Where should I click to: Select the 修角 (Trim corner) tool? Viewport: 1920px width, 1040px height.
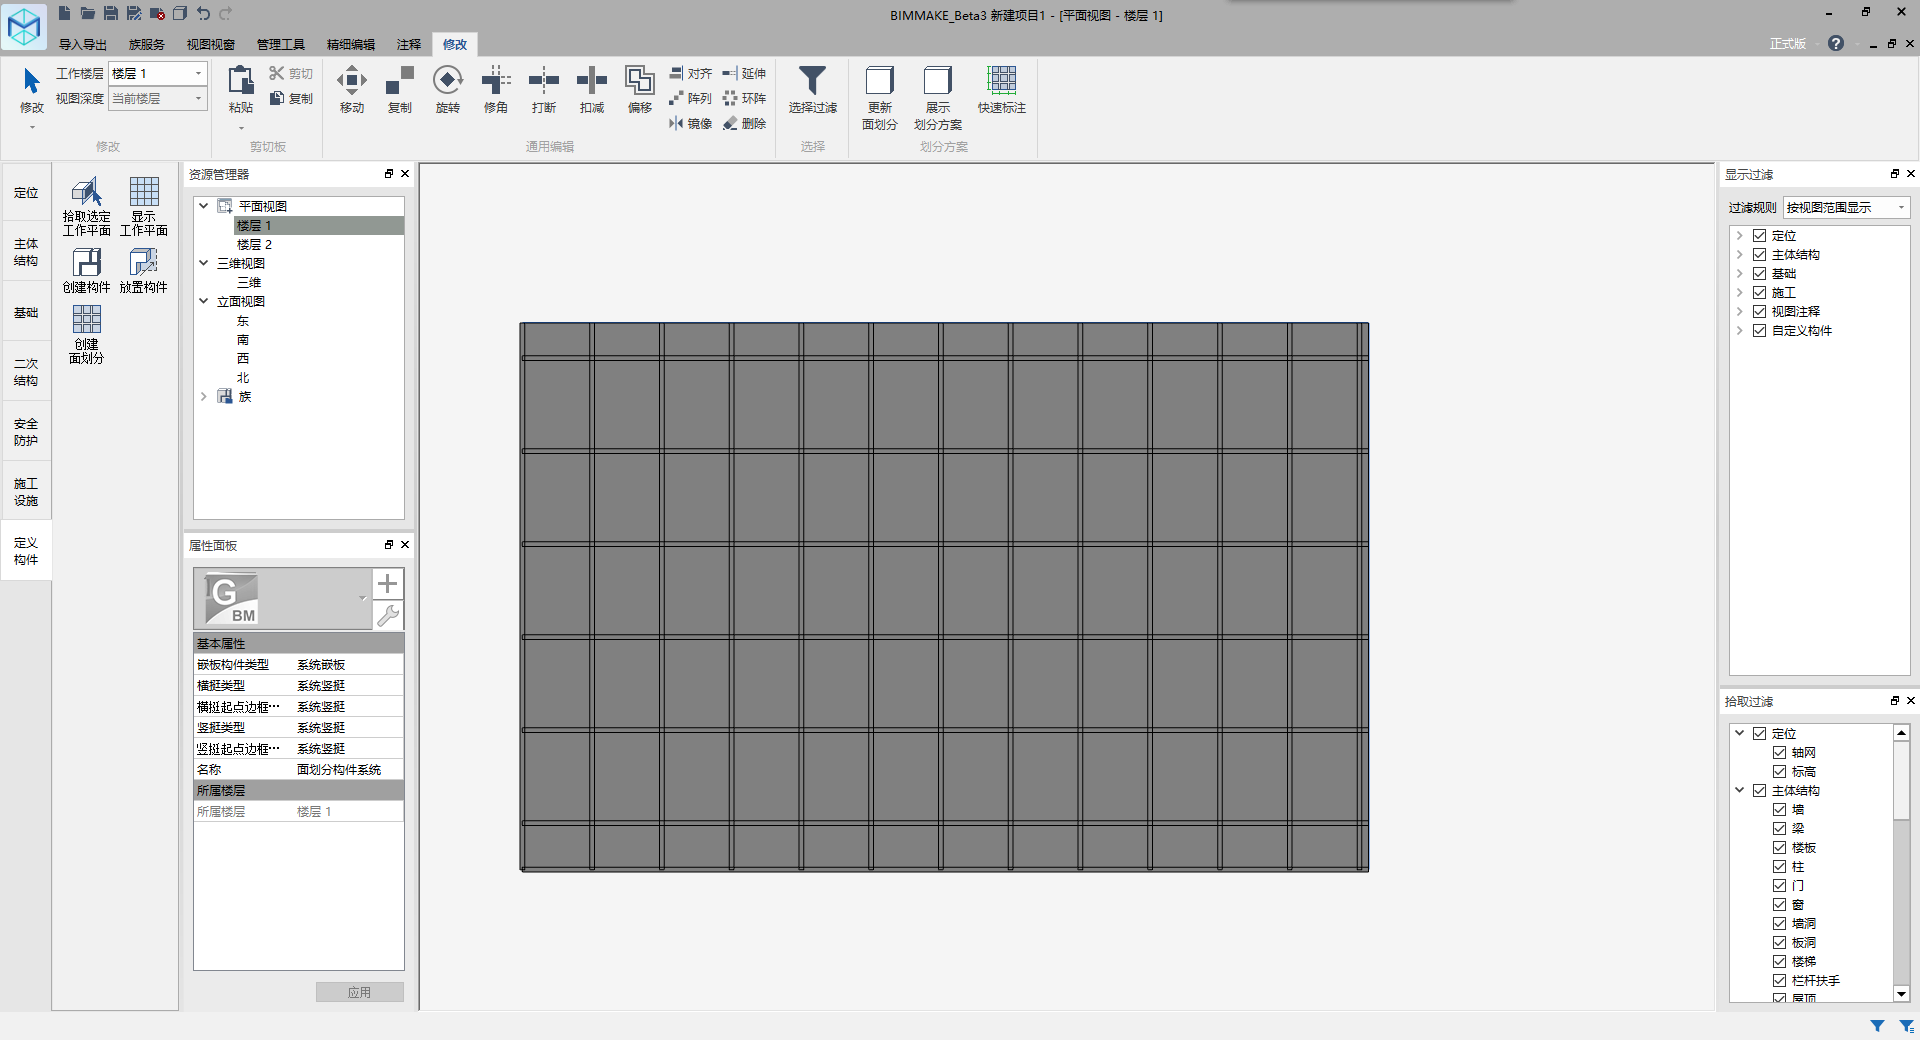496,89
